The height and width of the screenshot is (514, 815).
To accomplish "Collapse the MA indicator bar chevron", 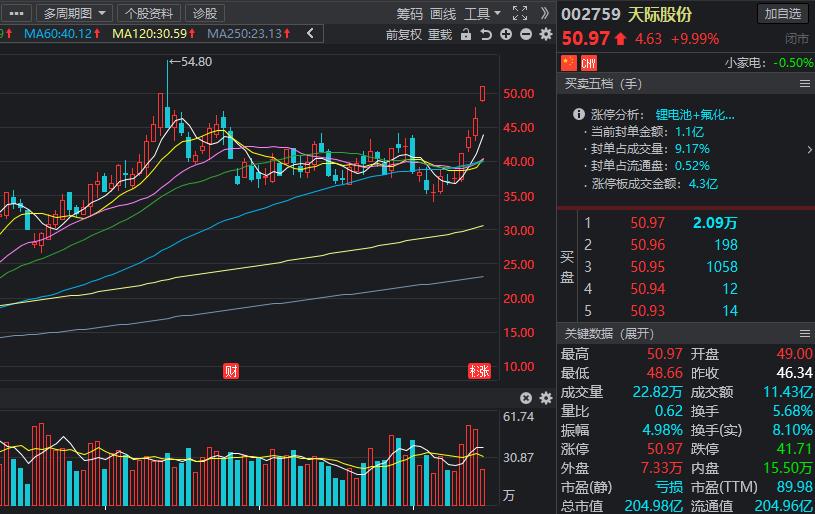I will coord(310,34).
